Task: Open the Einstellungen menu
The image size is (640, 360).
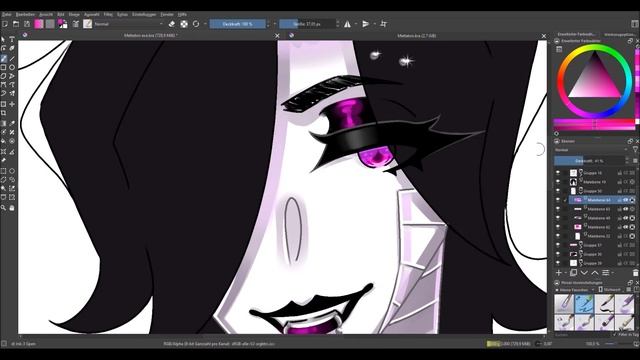Action: (144, 14)
